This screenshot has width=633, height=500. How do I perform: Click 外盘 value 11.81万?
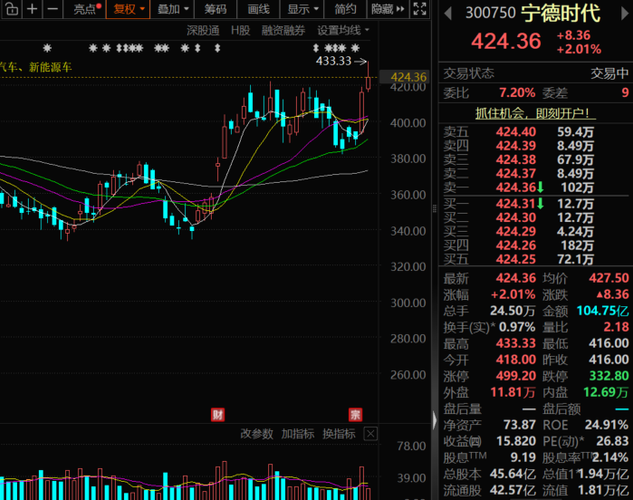(x=513, y=392)
